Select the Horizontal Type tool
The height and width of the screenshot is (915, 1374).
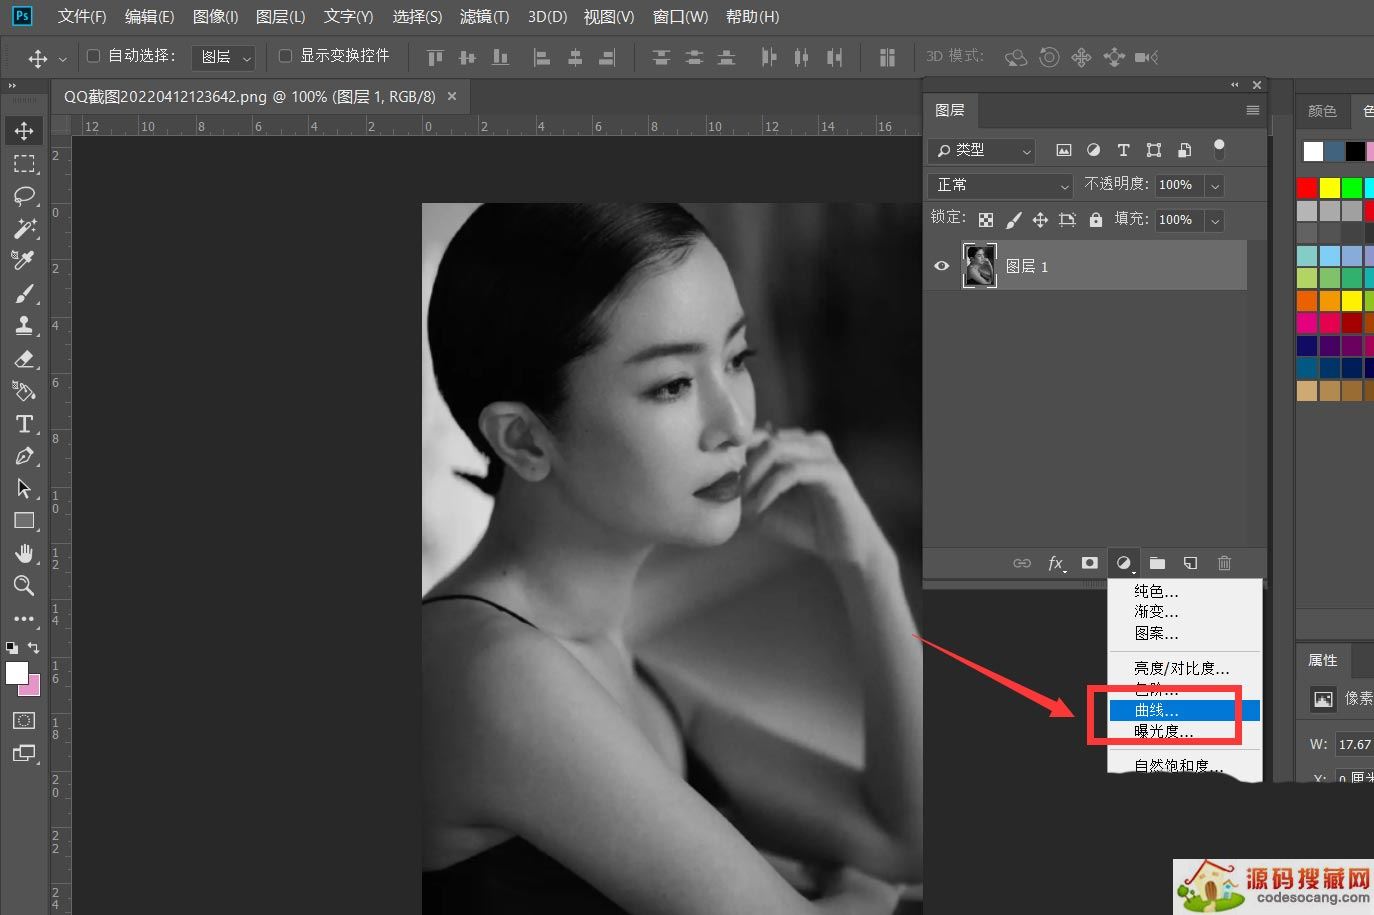point(24,424)
